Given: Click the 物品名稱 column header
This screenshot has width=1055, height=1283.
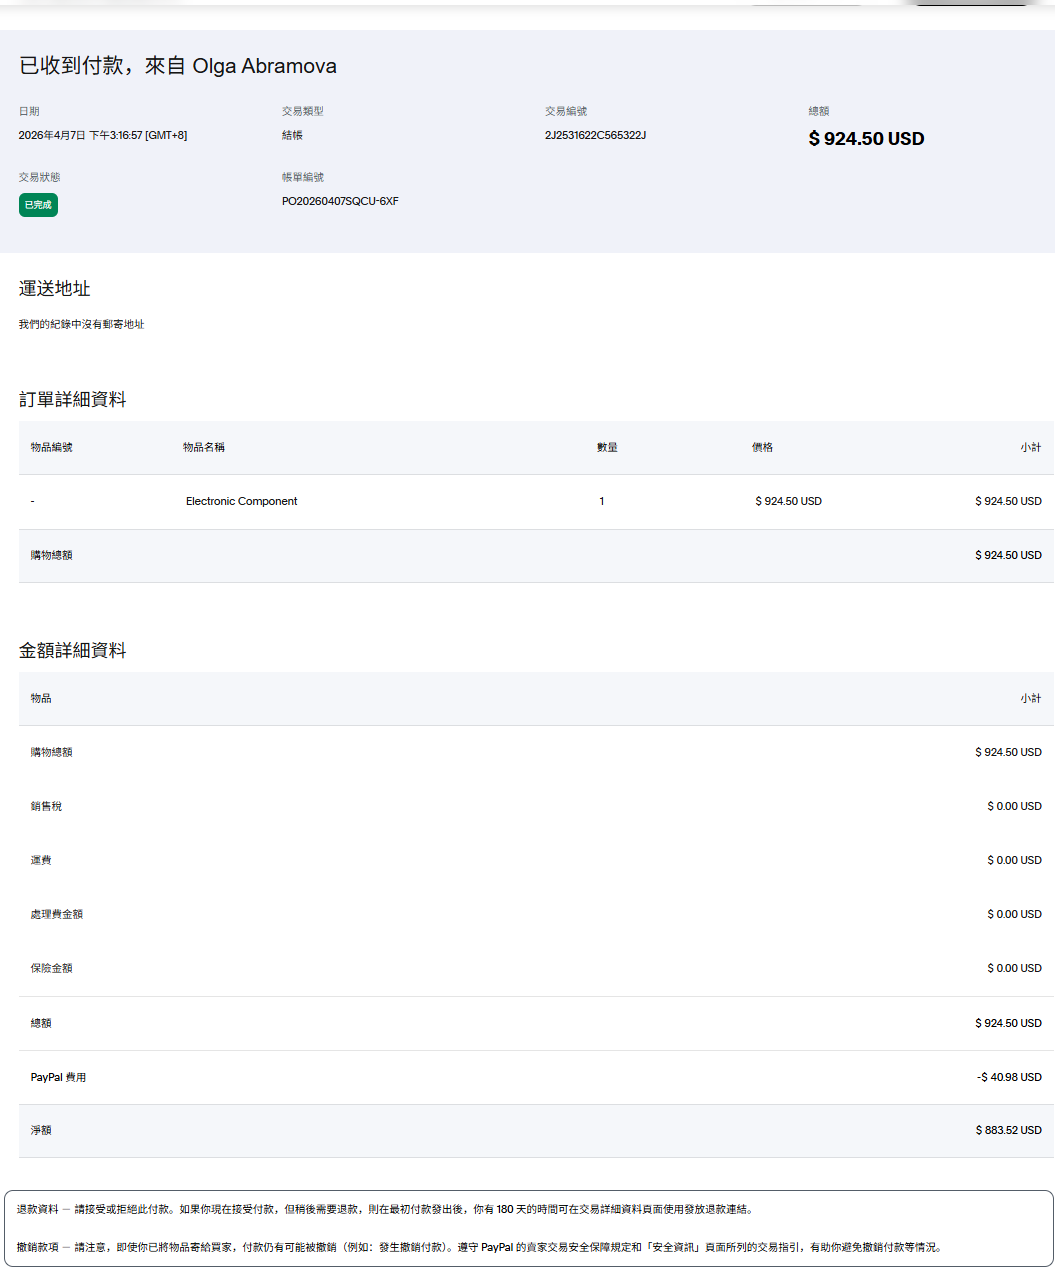Looking at the screenshot, I should 204,447.
